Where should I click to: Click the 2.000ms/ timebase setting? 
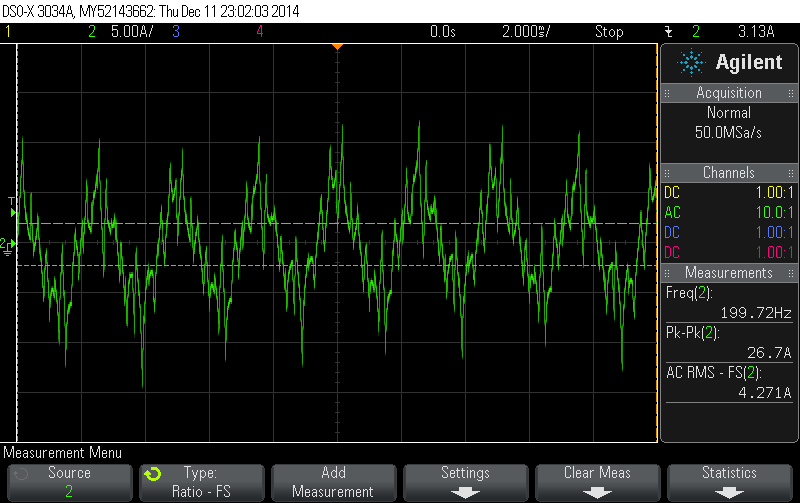[524, 32]
